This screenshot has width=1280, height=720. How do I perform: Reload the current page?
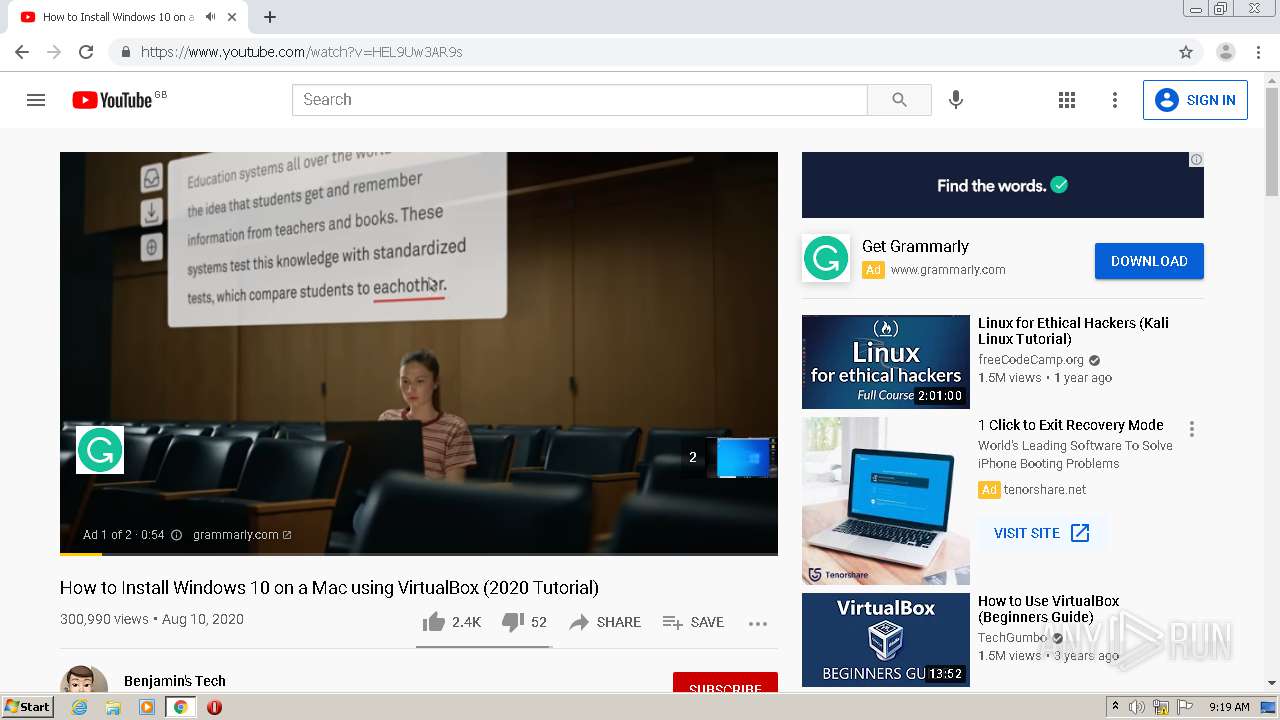86,52
